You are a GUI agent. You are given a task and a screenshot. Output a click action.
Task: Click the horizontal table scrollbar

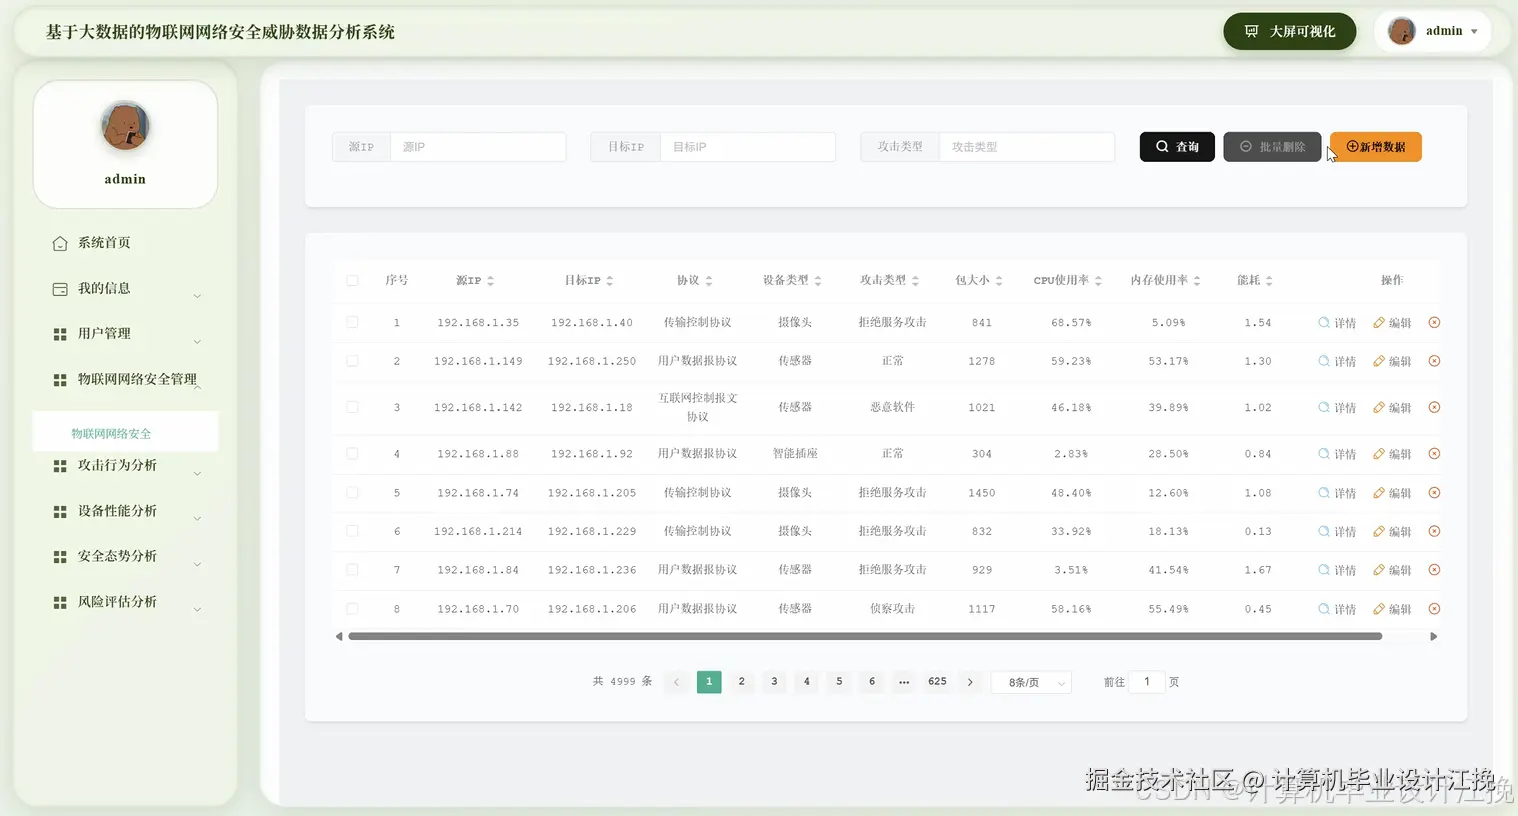click(865, 636)
